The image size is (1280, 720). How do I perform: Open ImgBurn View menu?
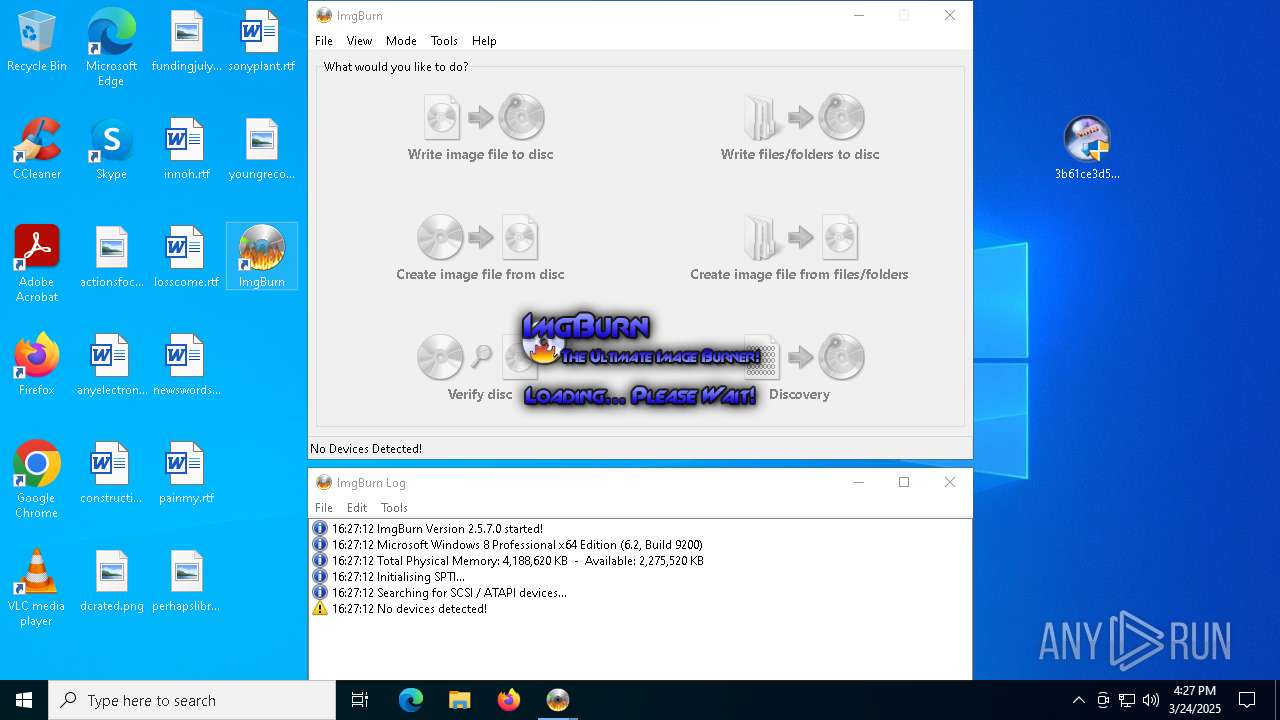tap(359, 41)
